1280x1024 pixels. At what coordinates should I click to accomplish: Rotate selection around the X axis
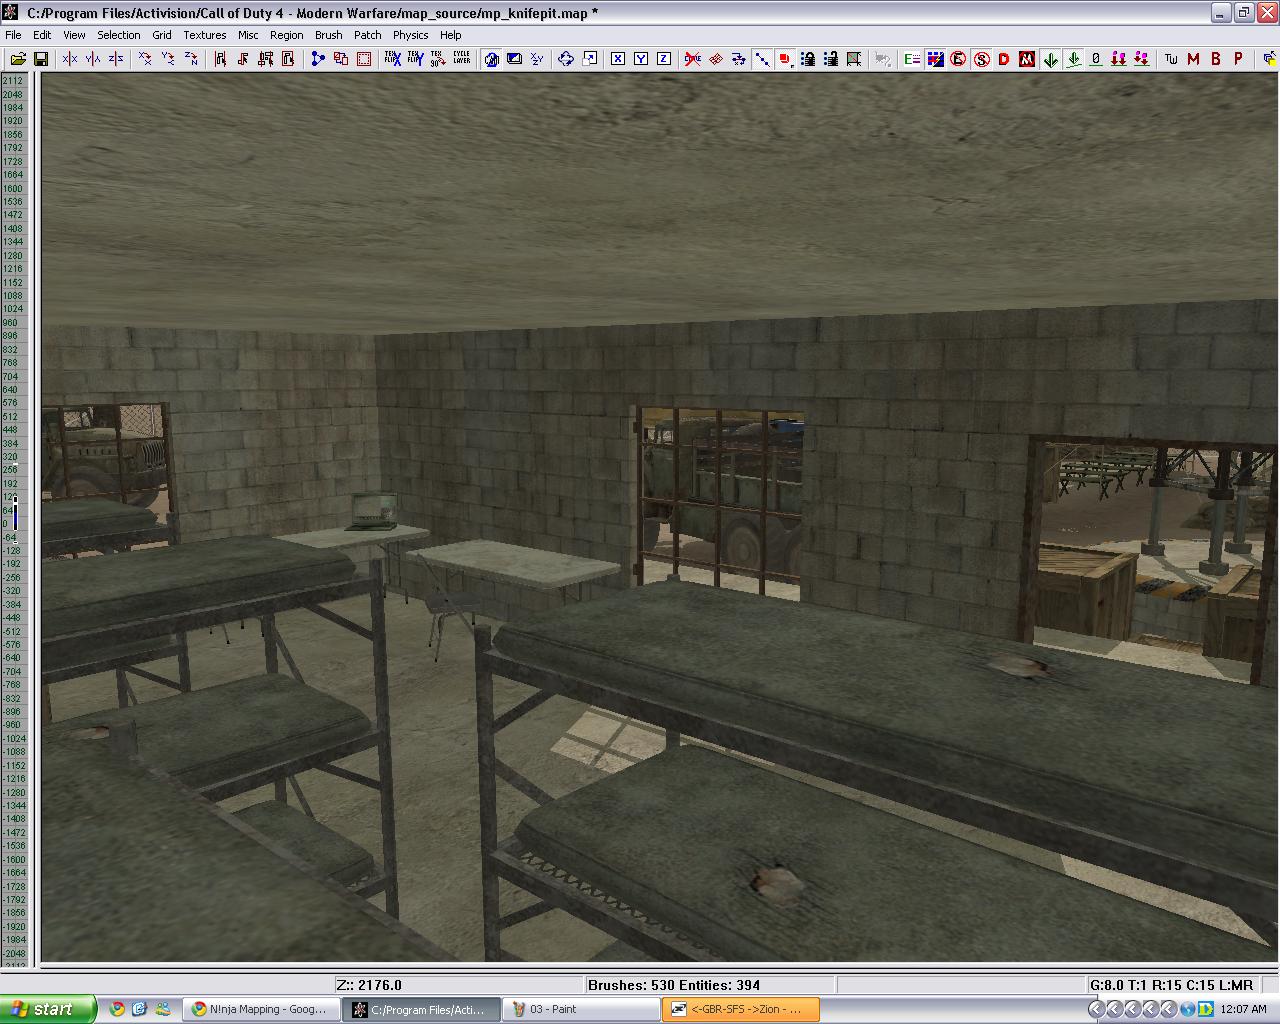pos(145,59)
